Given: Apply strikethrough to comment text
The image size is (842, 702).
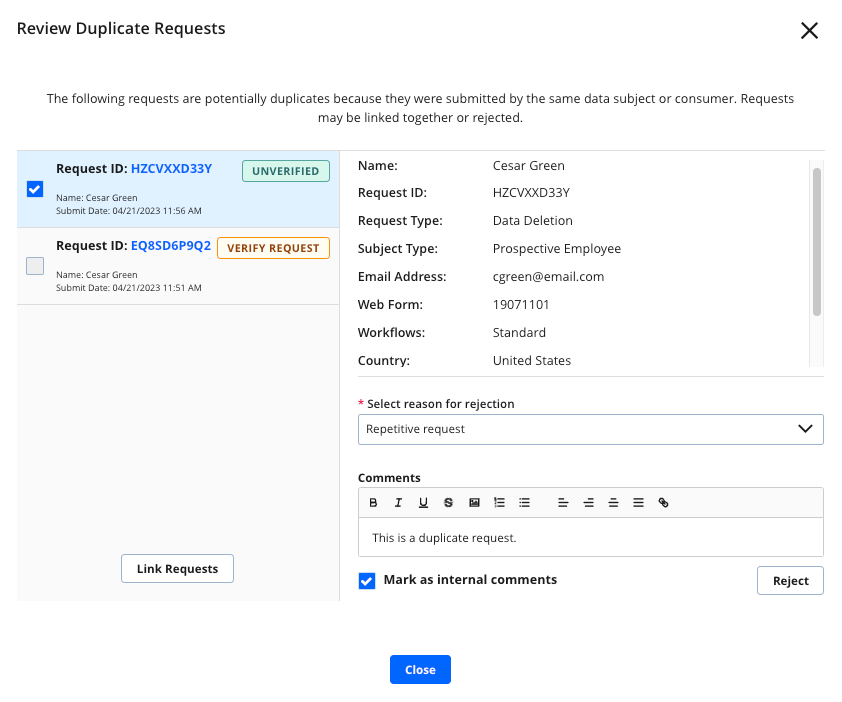Looking at the screenshot, I should (448, 503).
